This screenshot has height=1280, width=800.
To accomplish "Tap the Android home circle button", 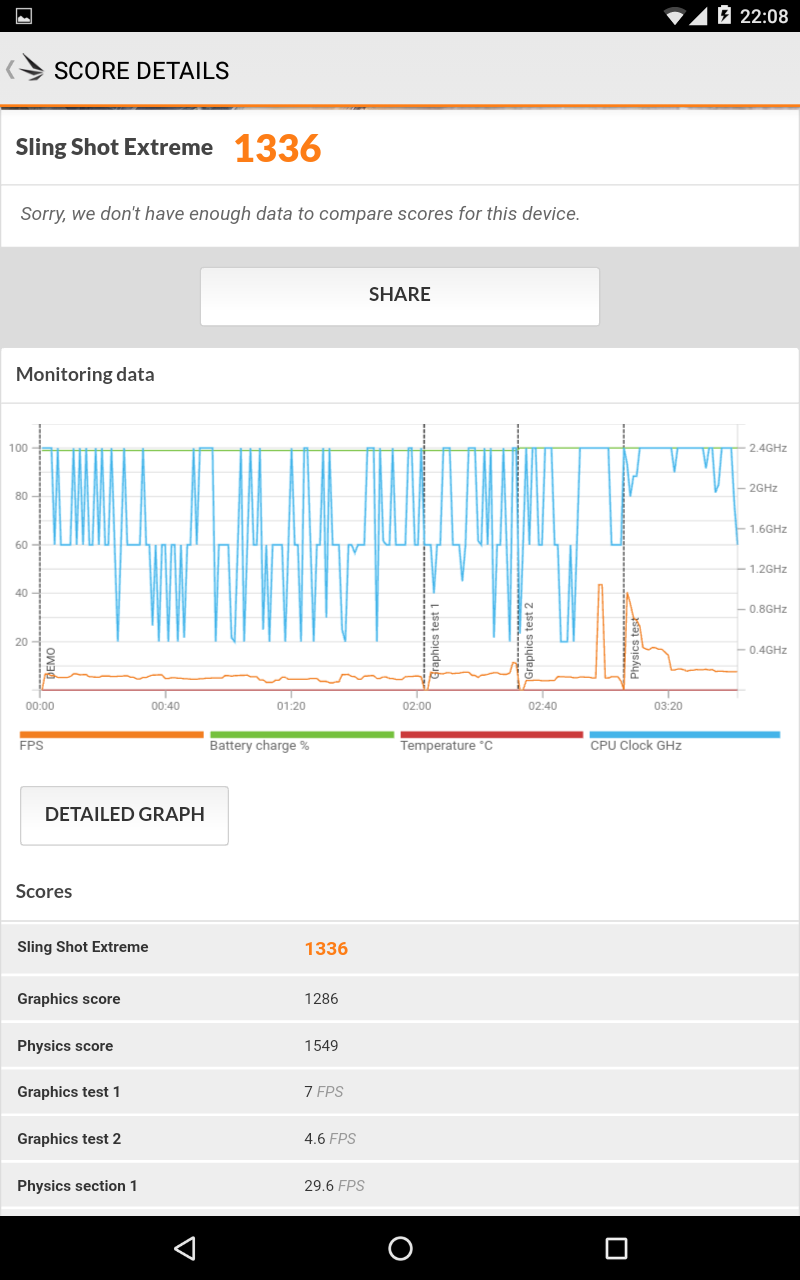I will (x=400, y=1247).
